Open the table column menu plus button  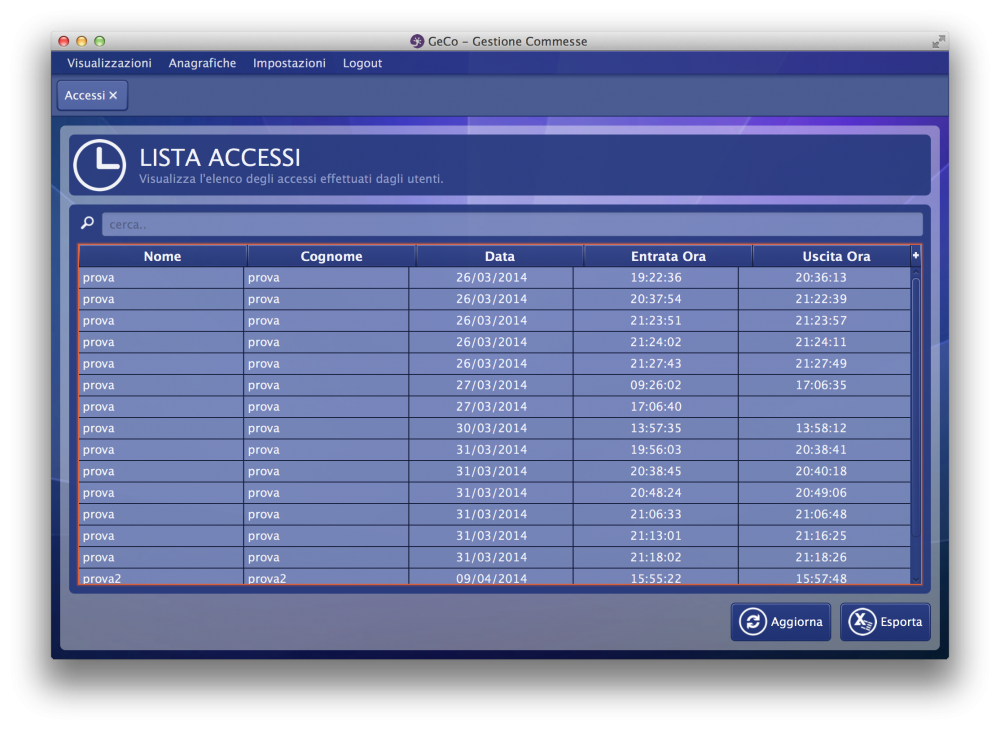915,256
